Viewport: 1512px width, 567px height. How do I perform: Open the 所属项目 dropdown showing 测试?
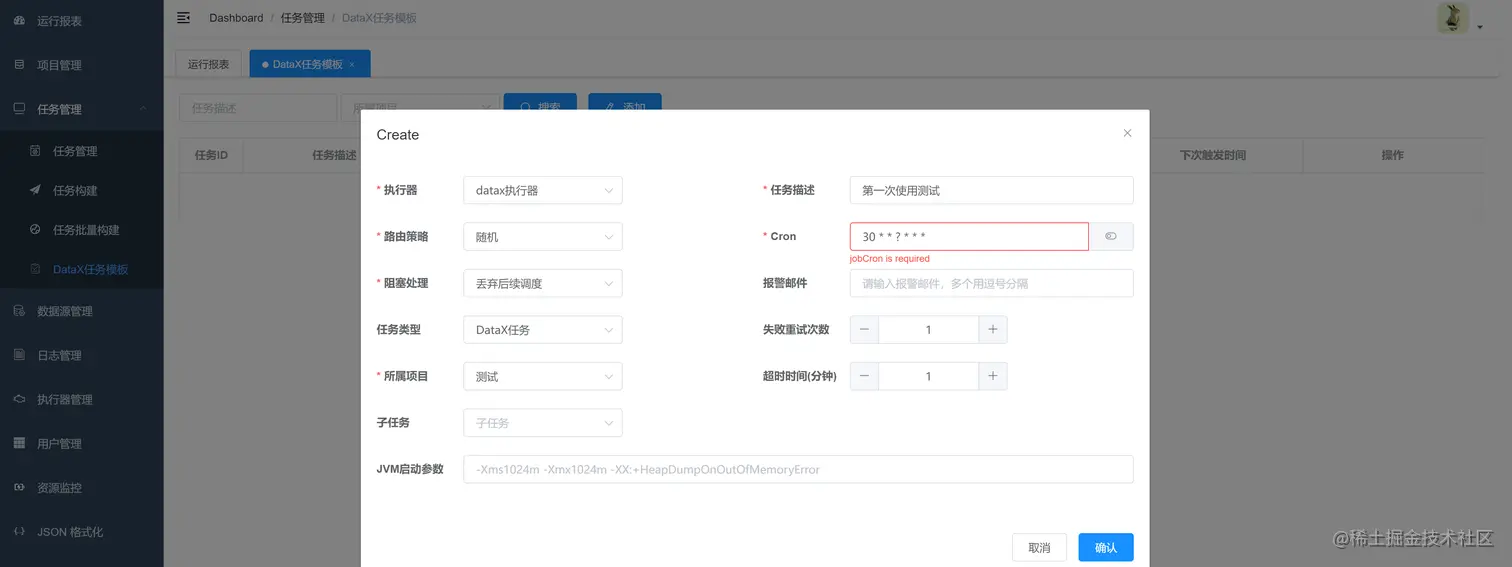543,376
